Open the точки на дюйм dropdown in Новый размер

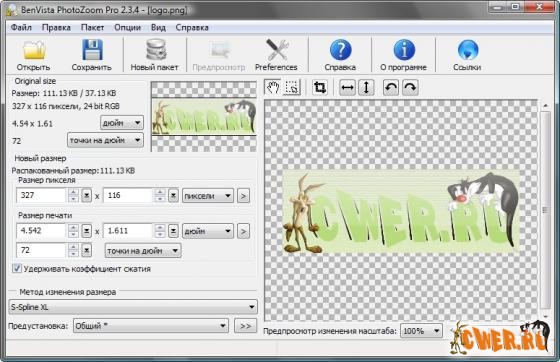coord(143,251)
